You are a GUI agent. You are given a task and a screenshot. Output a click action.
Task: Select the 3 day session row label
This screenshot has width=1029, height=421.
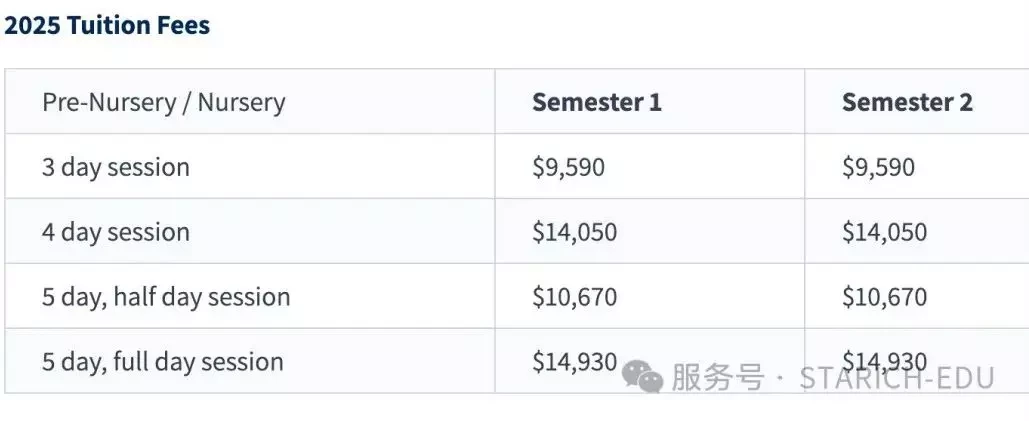click(116, 167)
